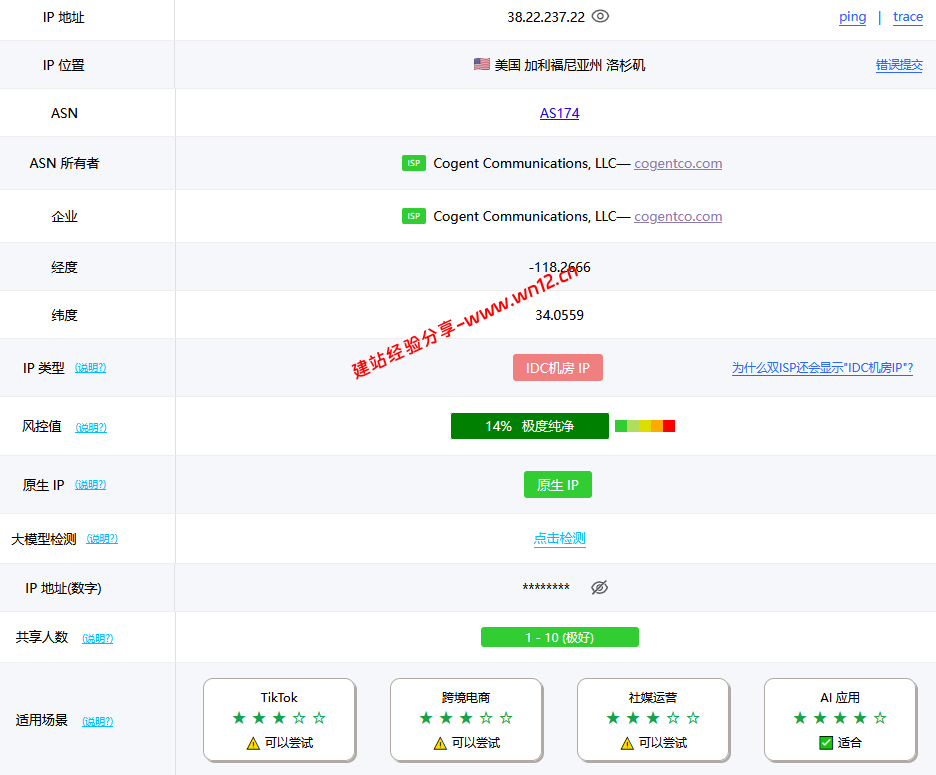Click the 纬度 row label
The width and height of the screenshot is (936, 775).
pyautogui.click(x=64, y=315)
